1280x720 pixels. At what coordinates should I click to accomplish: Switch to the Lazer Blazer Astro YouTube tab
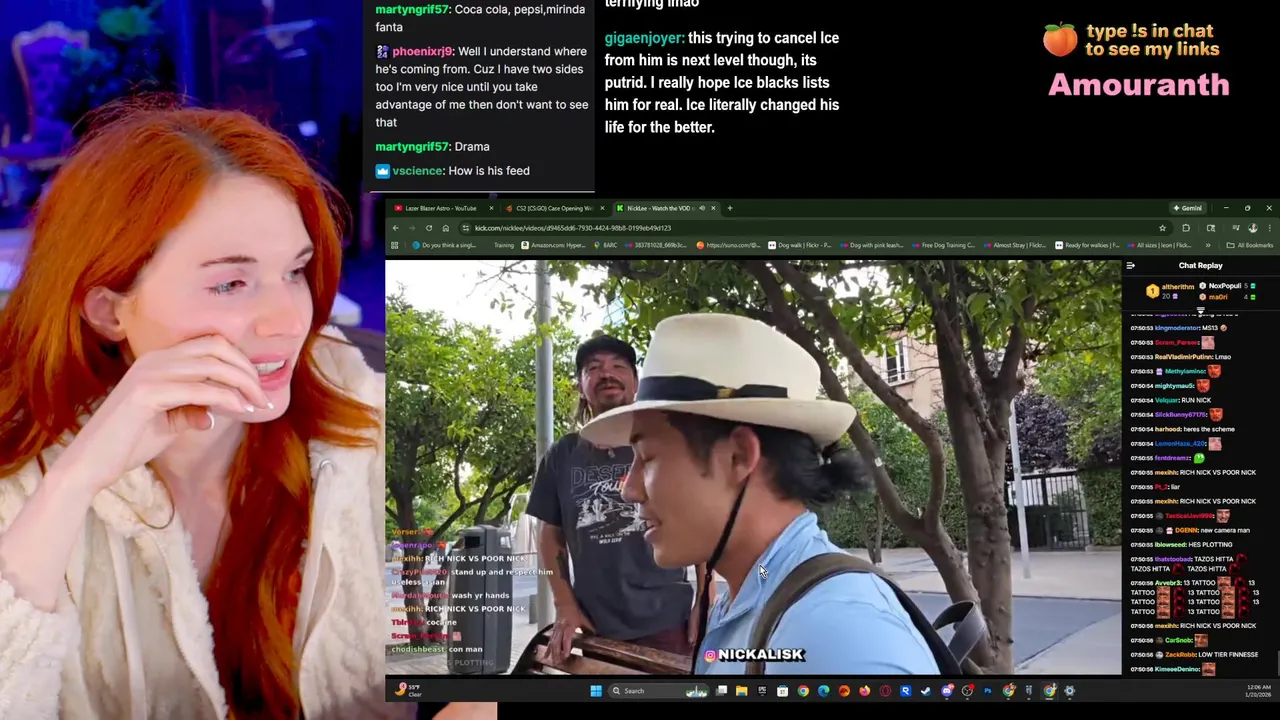441,208
